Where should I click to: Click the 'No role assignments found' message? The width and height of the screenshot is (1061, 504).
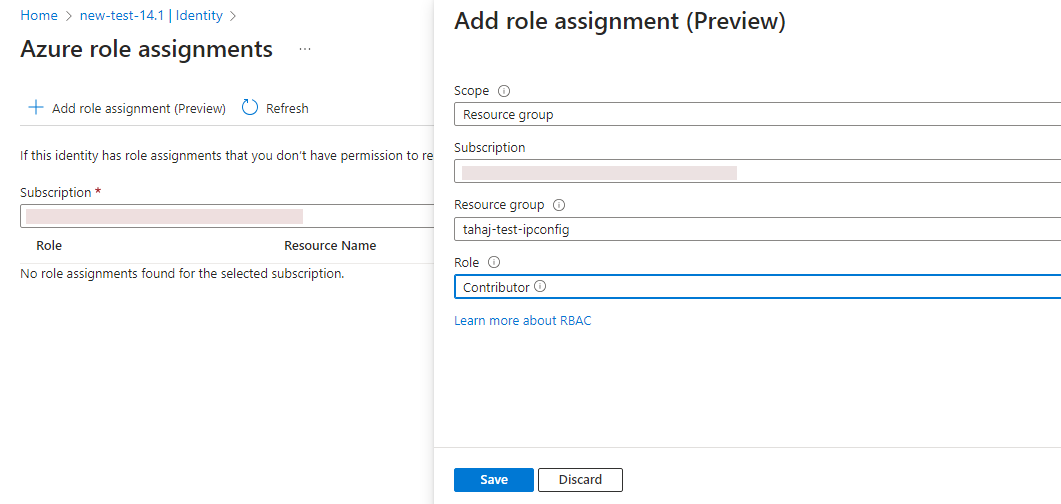[x=182, y=274]
